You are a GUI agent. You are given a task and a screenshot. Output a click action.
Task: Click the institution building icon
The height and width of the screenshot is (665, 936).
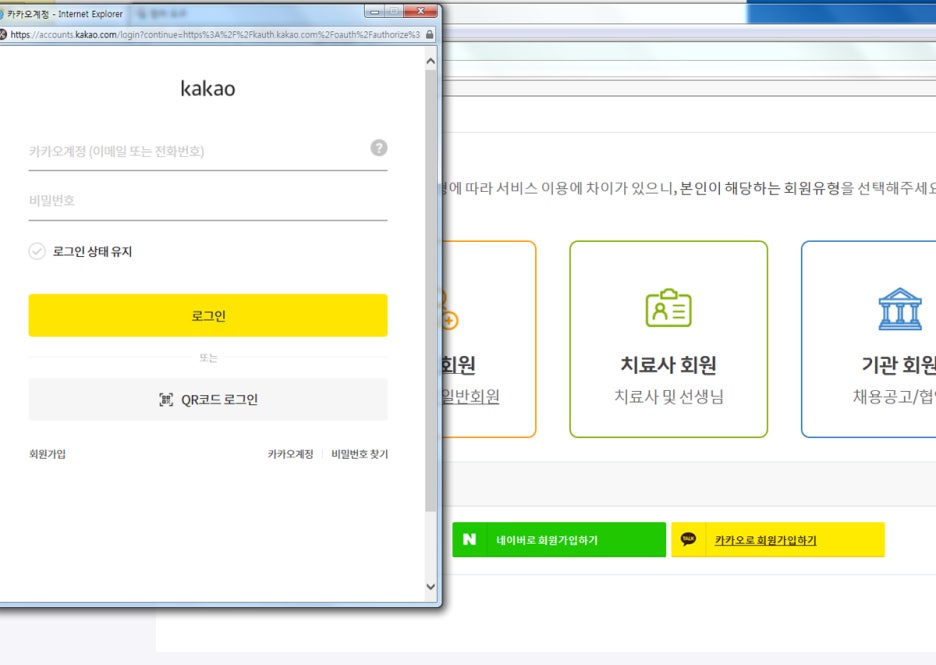click(x=899, y=309)
